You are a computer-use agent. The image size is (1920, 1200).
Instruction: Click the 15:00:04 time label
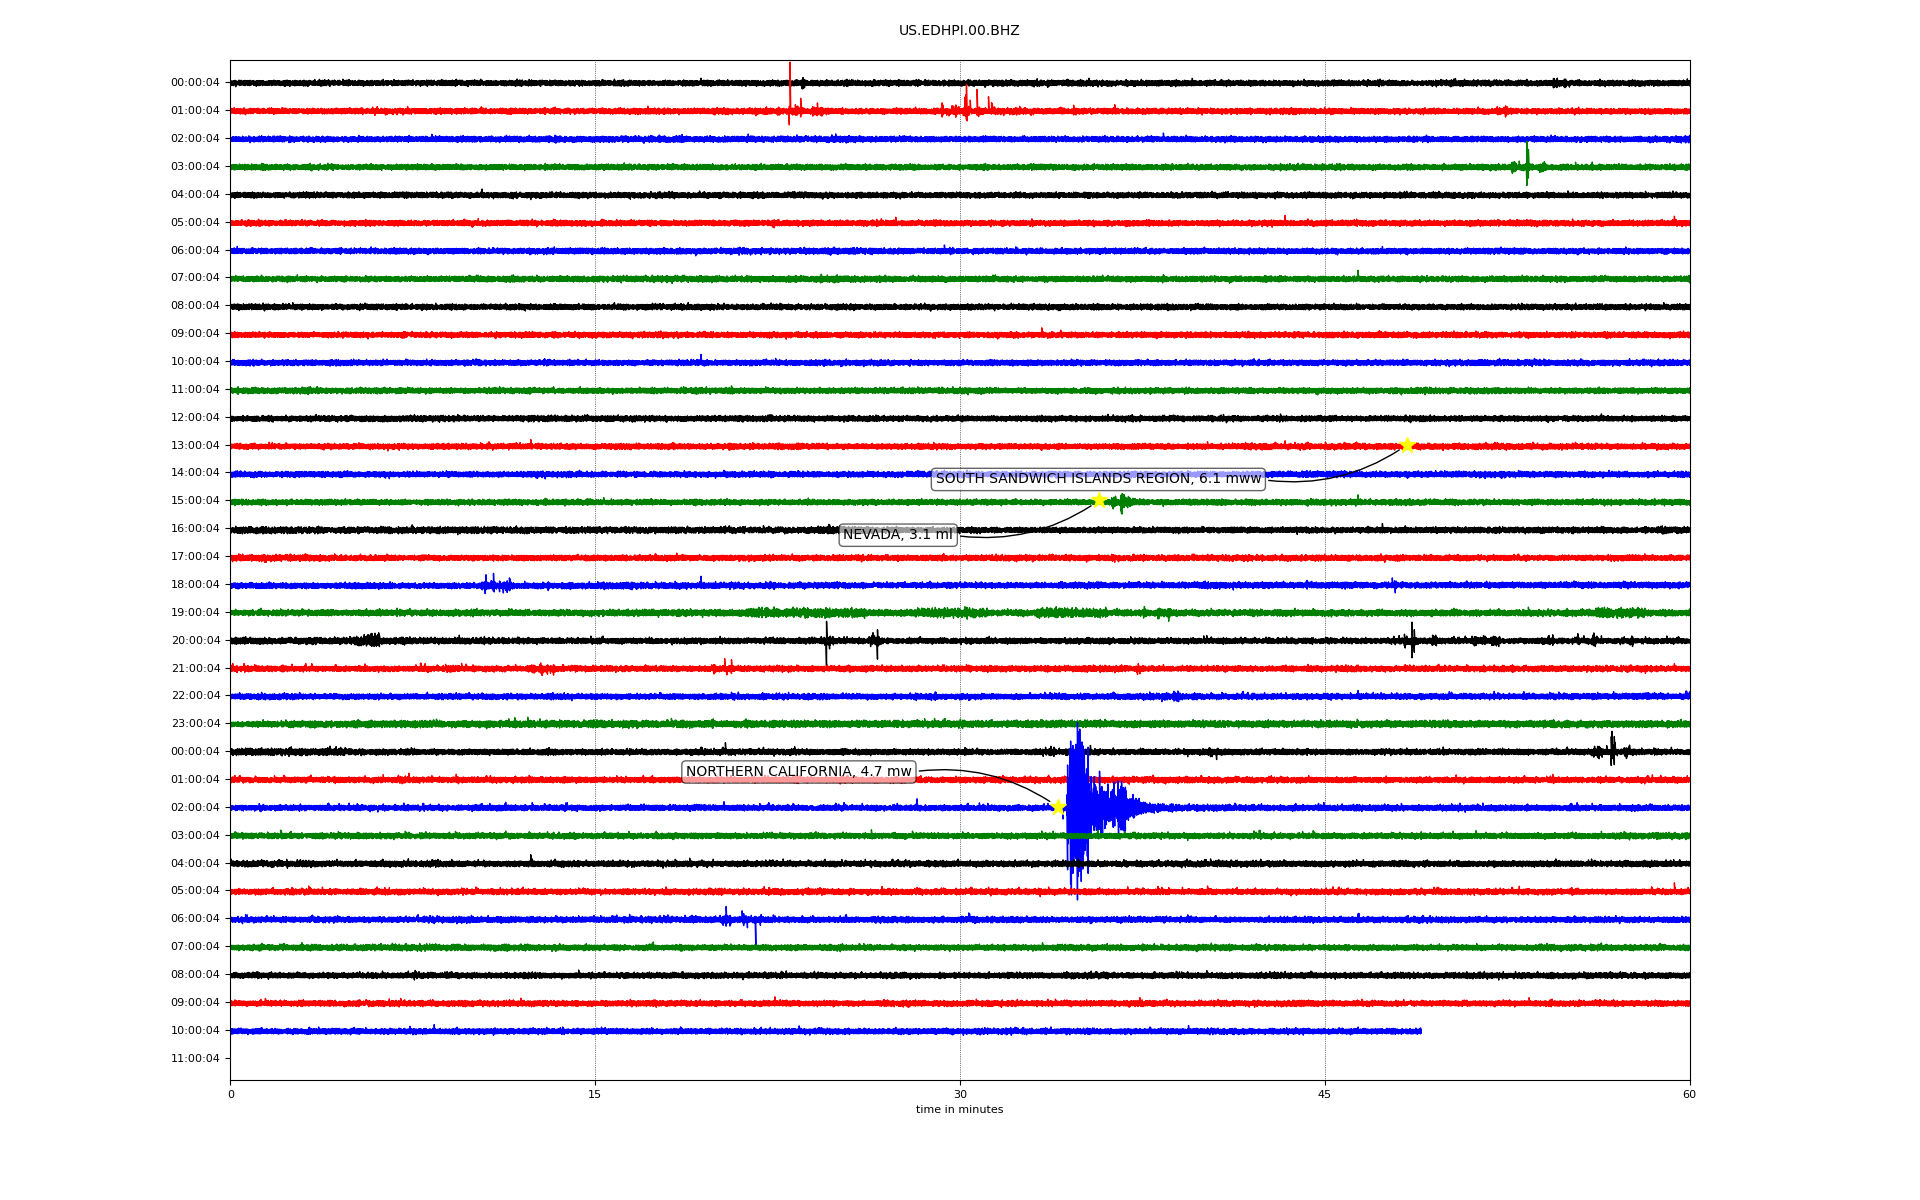[x=195, y=501]
